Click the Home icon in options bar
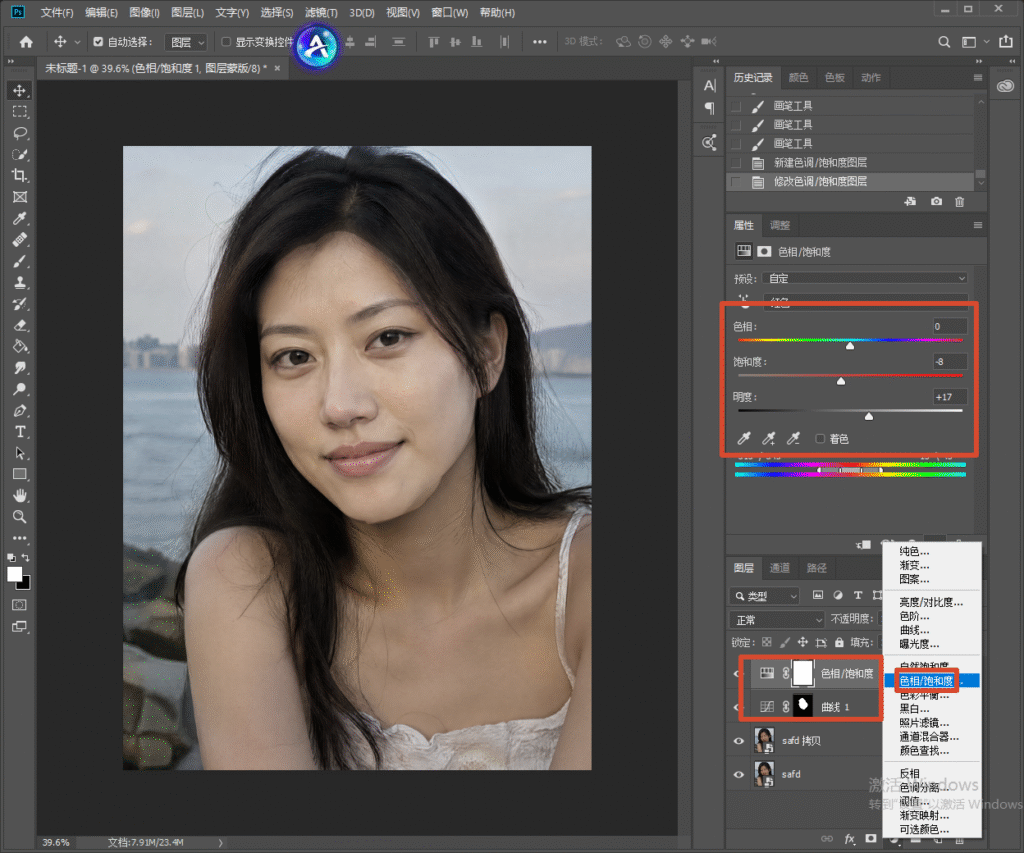The height and width of the screenshot is (853, 1024). coord(26,42)
